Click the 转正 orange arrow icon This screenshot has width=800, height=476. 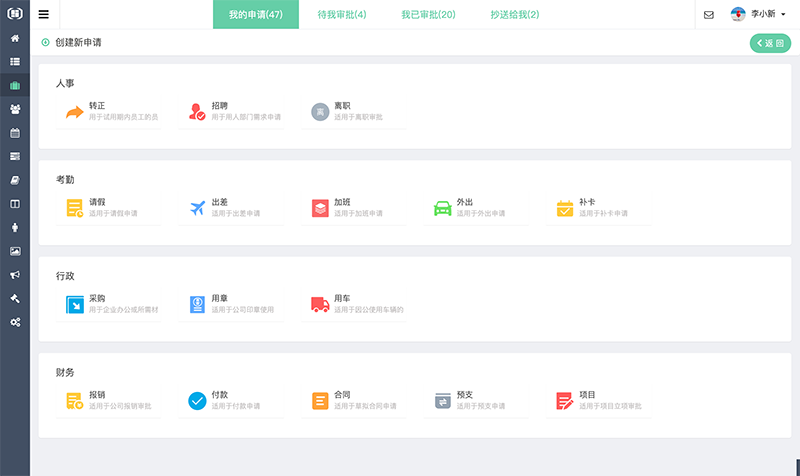74,112
